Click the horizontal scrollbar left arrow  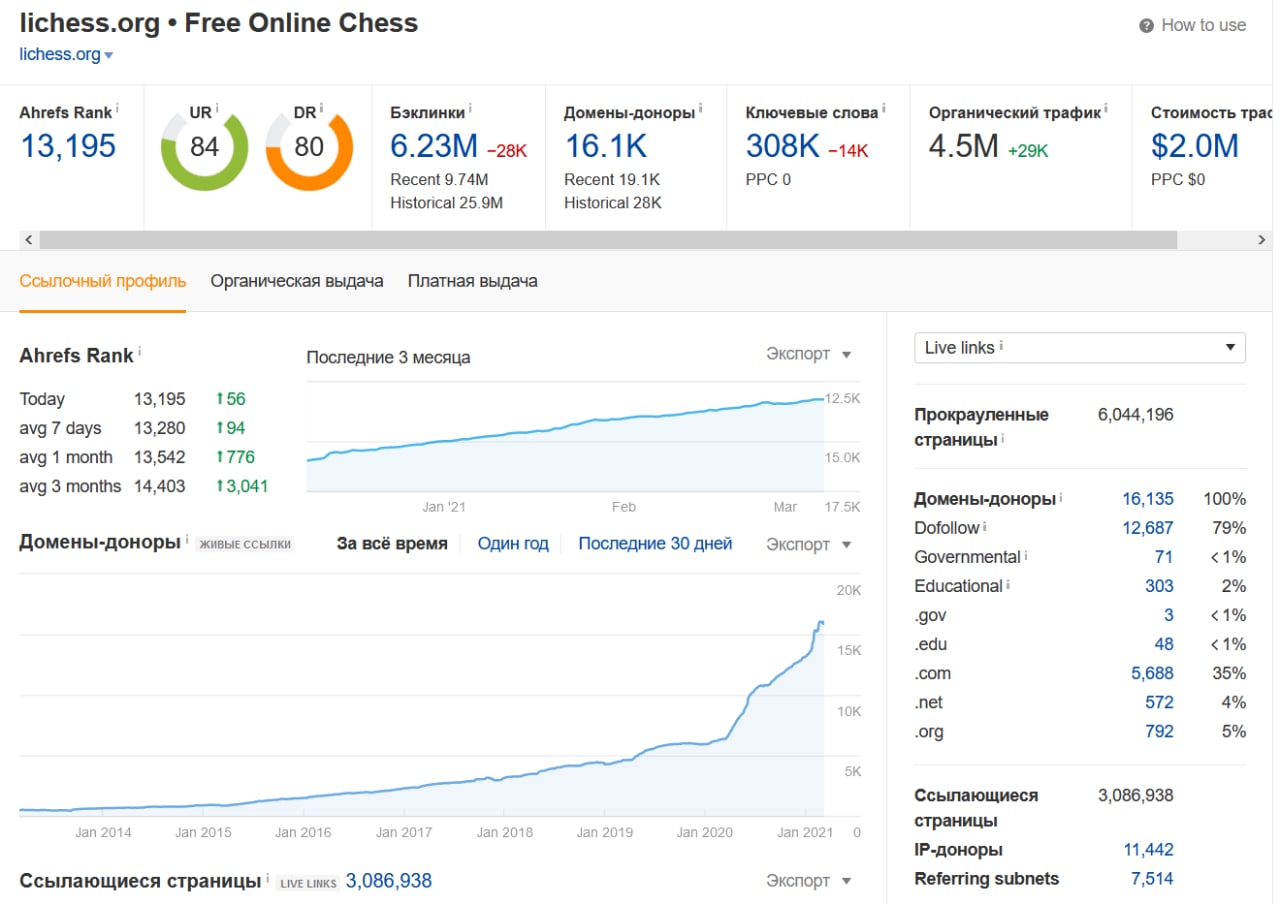[x=28, y=240]
